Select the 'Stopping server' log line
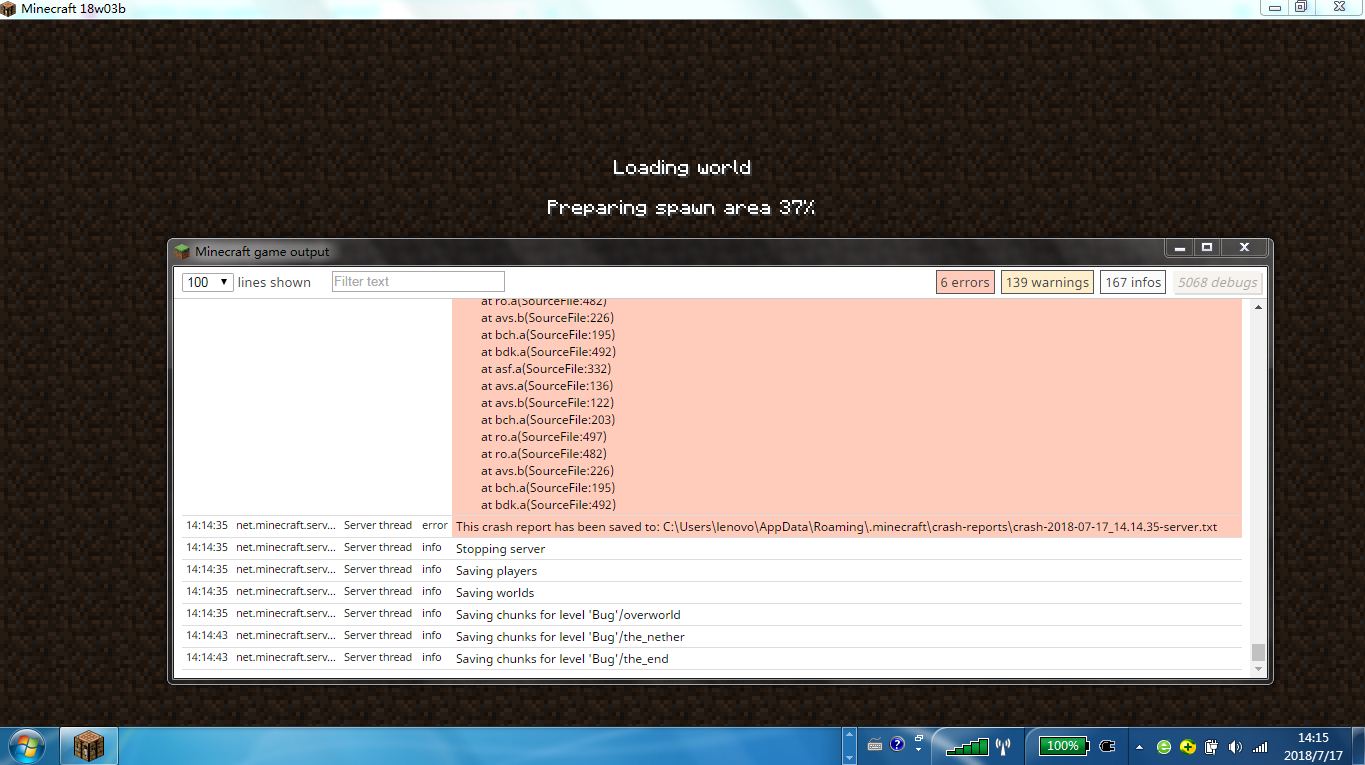Image resolution: width=1365 pixels, height=765 pixels. (710, 548)
